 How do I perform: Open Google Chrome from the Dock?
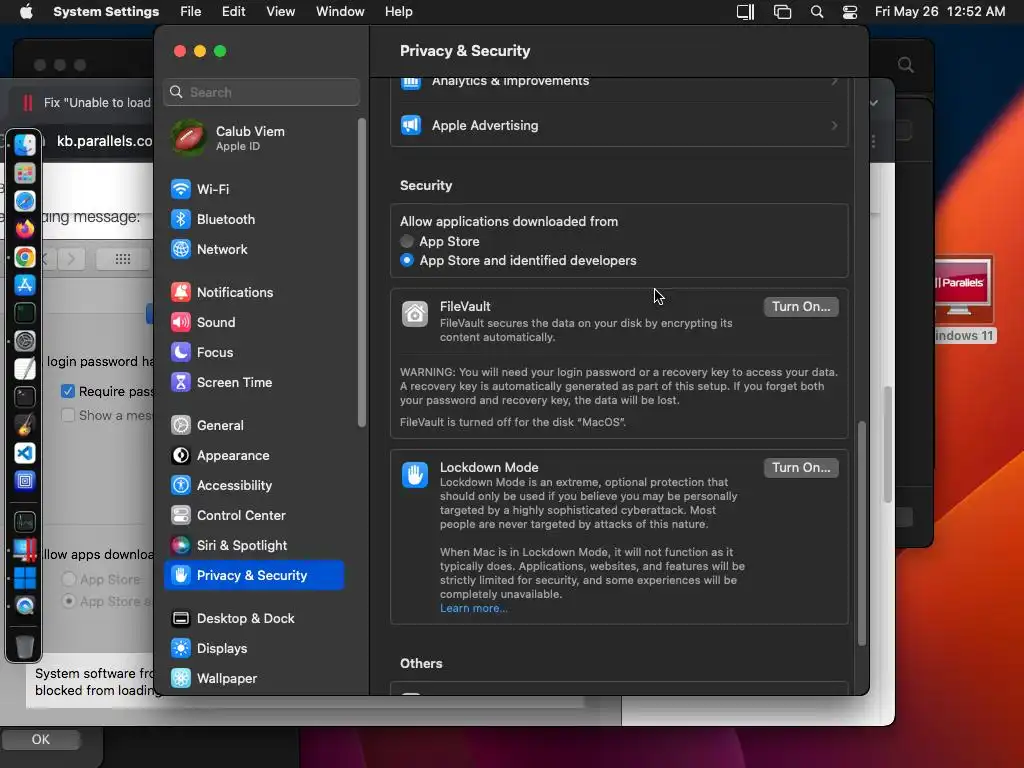click(x=25, y=257)
